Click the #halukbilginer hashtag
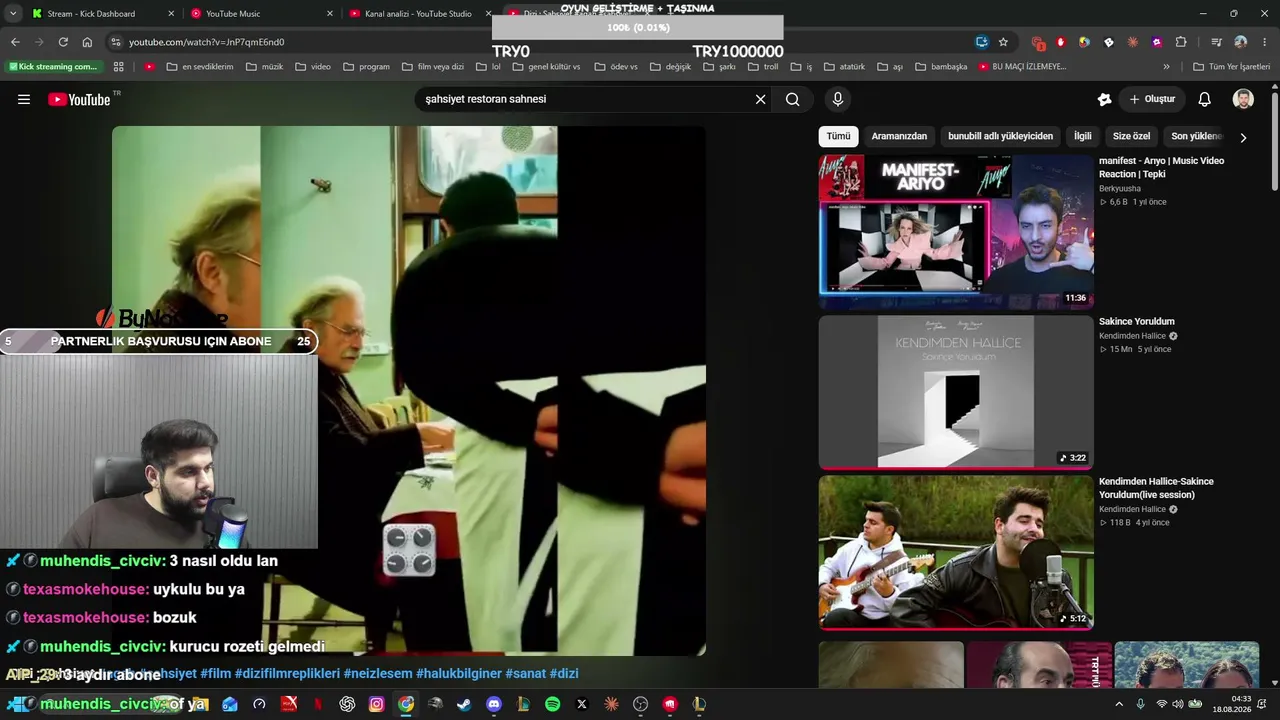1280x720 pixels. [459, 674]
